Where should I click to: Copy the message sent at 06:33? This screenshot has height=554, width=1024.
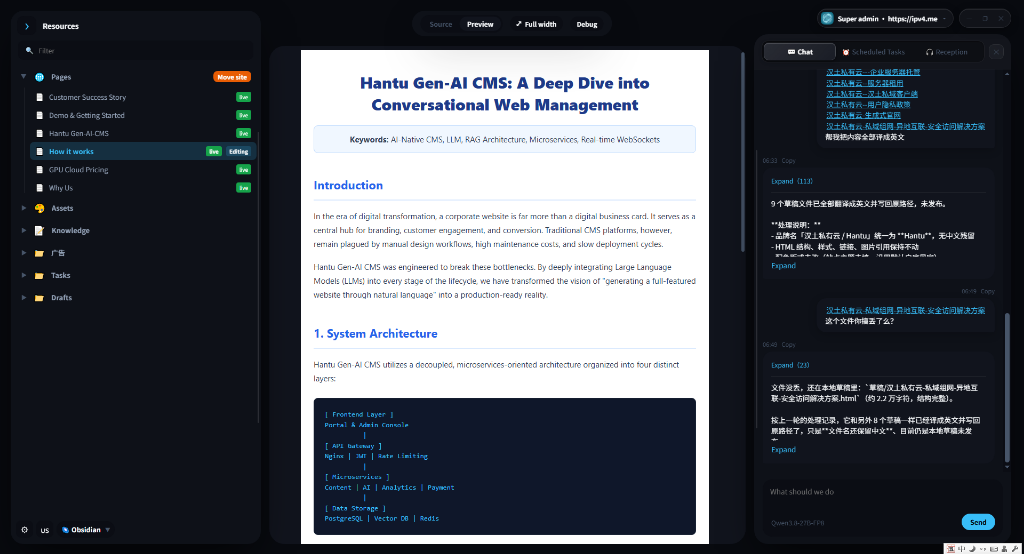[788, 161]
